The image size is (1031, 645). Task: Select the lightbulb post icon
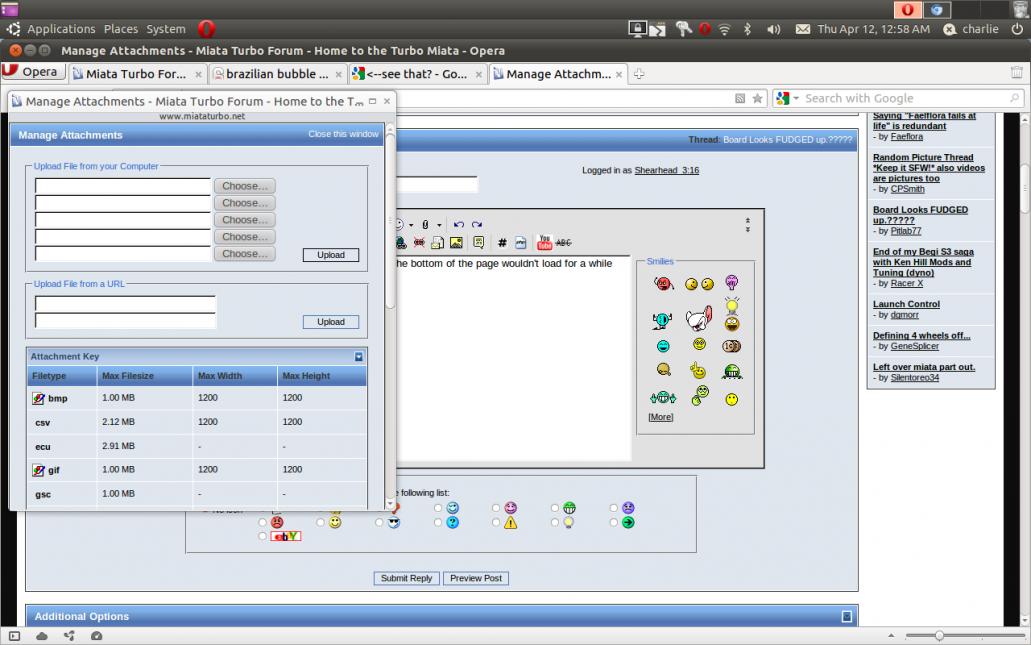(x=569, y=522)
